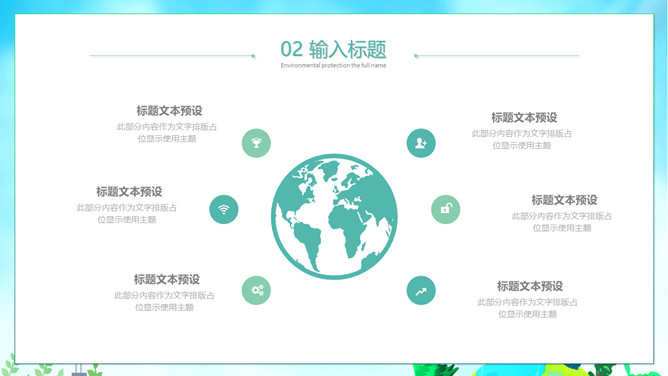Click heading text beside the wifi icon
The height and width of the screenshot is (376, 668).
click(x=129, y=192)
